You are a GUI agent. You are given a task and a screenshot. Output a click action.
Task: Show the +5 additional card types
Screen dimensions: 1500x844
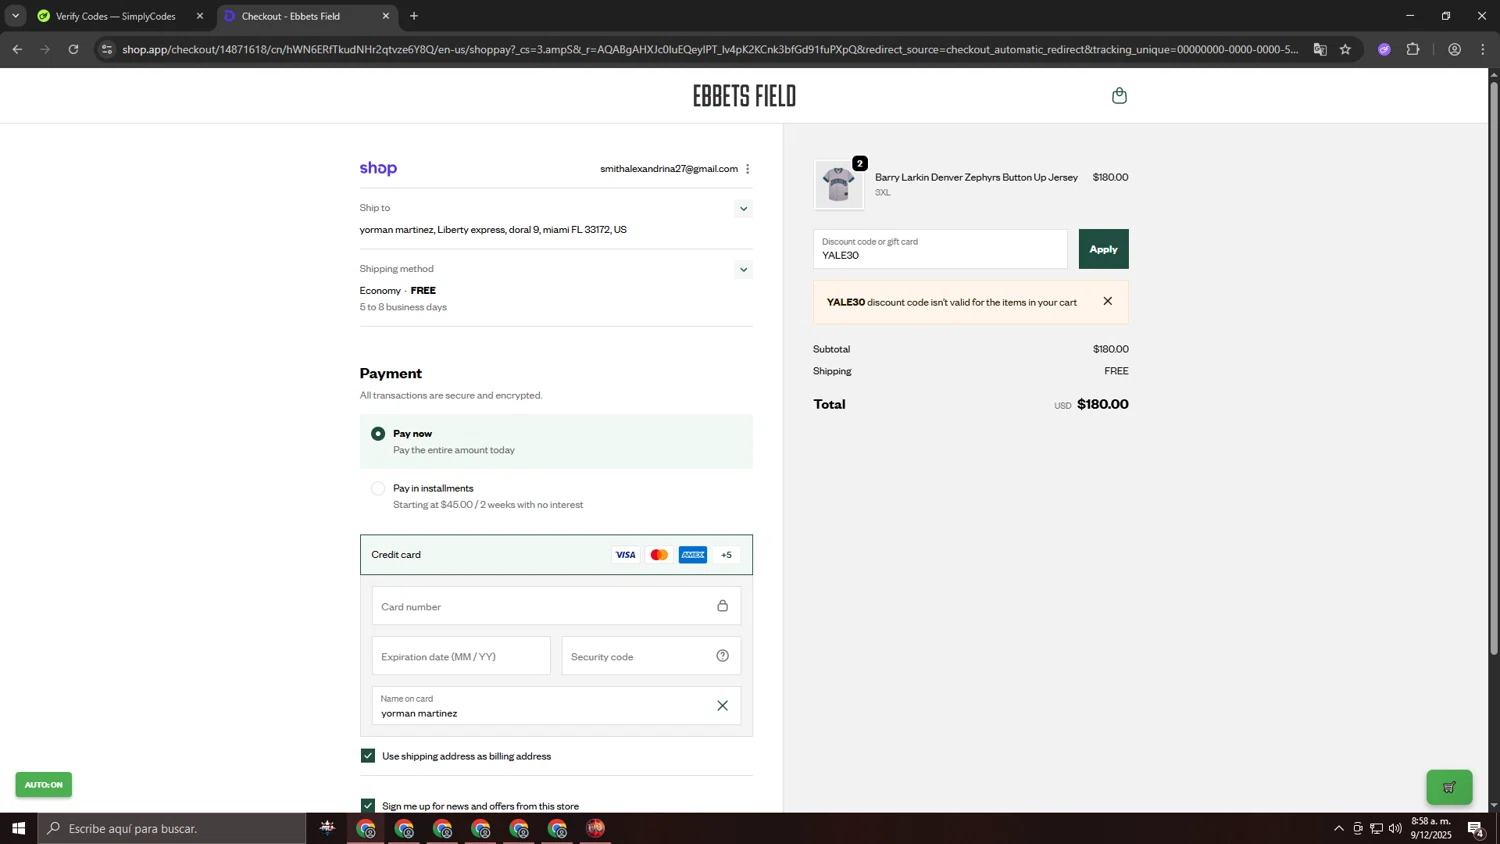coord(726,555)
